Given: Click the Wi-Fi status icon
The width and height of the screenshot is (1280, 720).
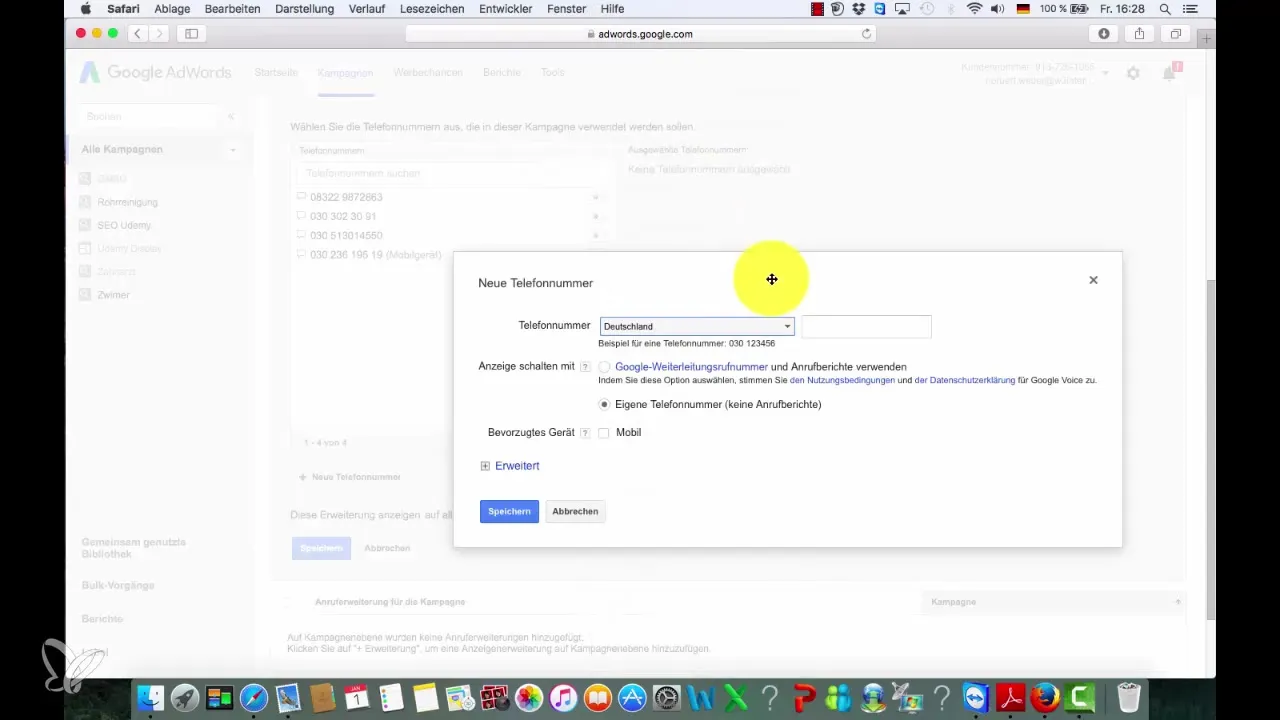Looking at the screenshot, I should pos(974,9).
